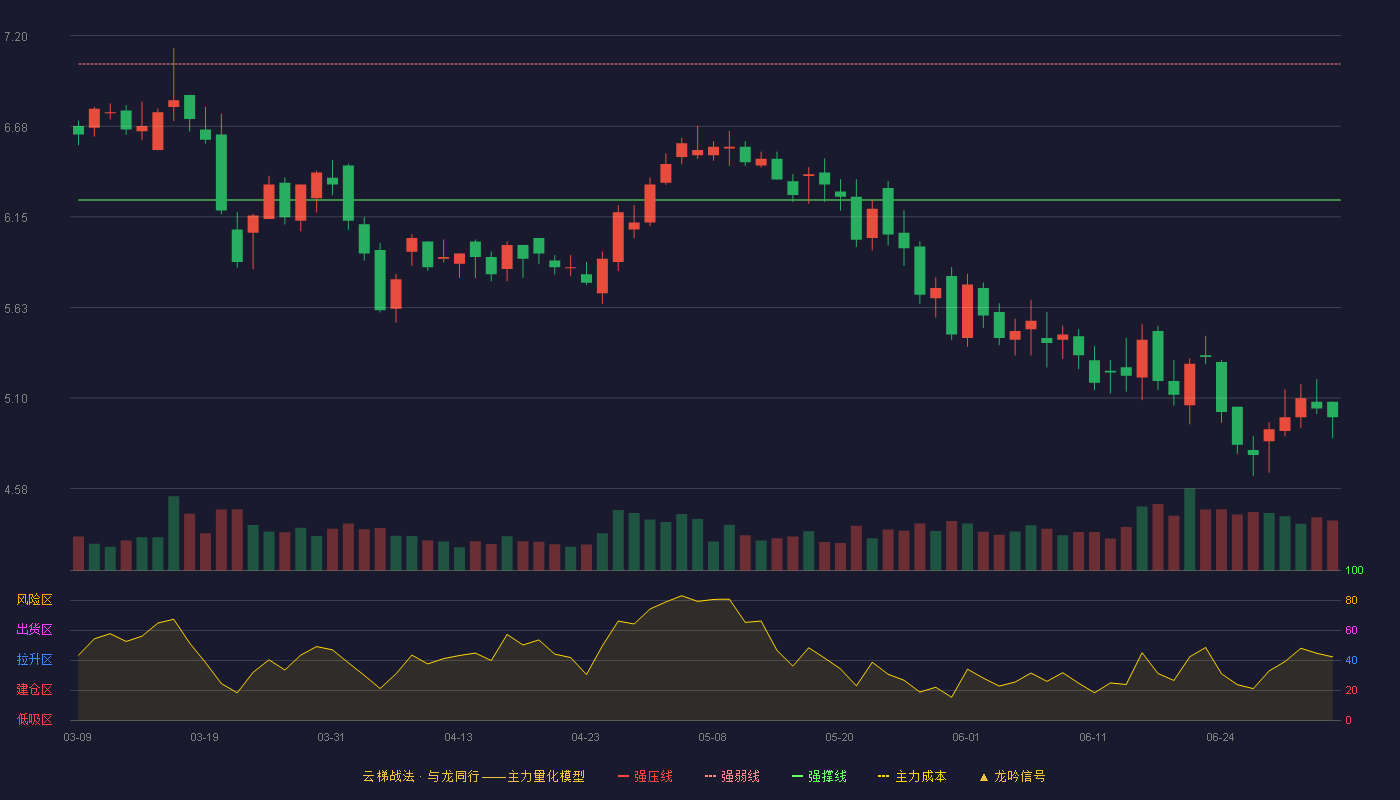Image resolution: width=1400 pixels, height=800 pixels.
Task: Hide the 主力成本 legend series
Action: pyautogui.click(x=912, y=776)
